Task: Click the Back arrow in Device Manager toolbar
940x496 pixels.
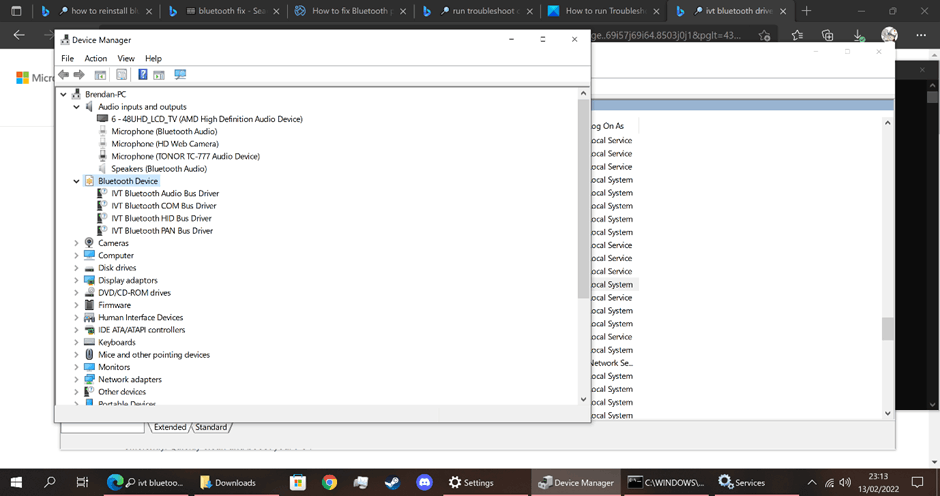Action: [64, 74]
